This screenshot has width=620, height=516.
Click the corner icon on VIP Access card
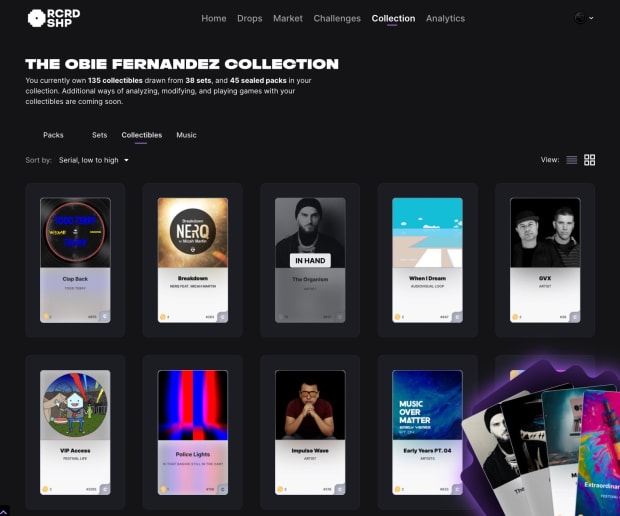click(105, 489)
